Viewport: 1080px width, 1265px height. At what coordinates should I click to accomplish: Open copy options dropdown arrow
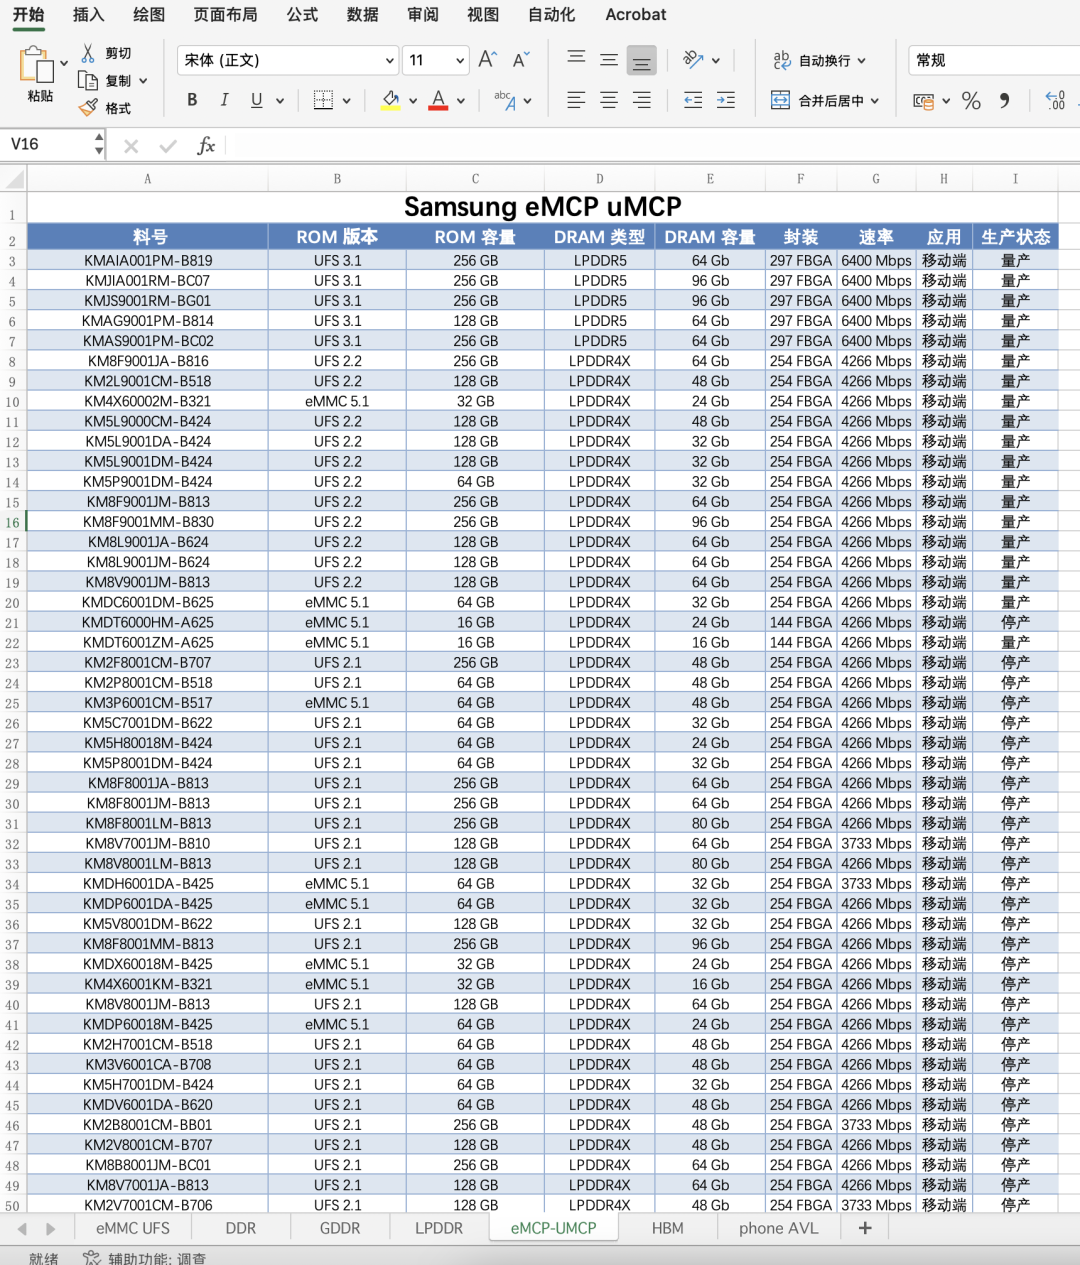click(143, 81)
